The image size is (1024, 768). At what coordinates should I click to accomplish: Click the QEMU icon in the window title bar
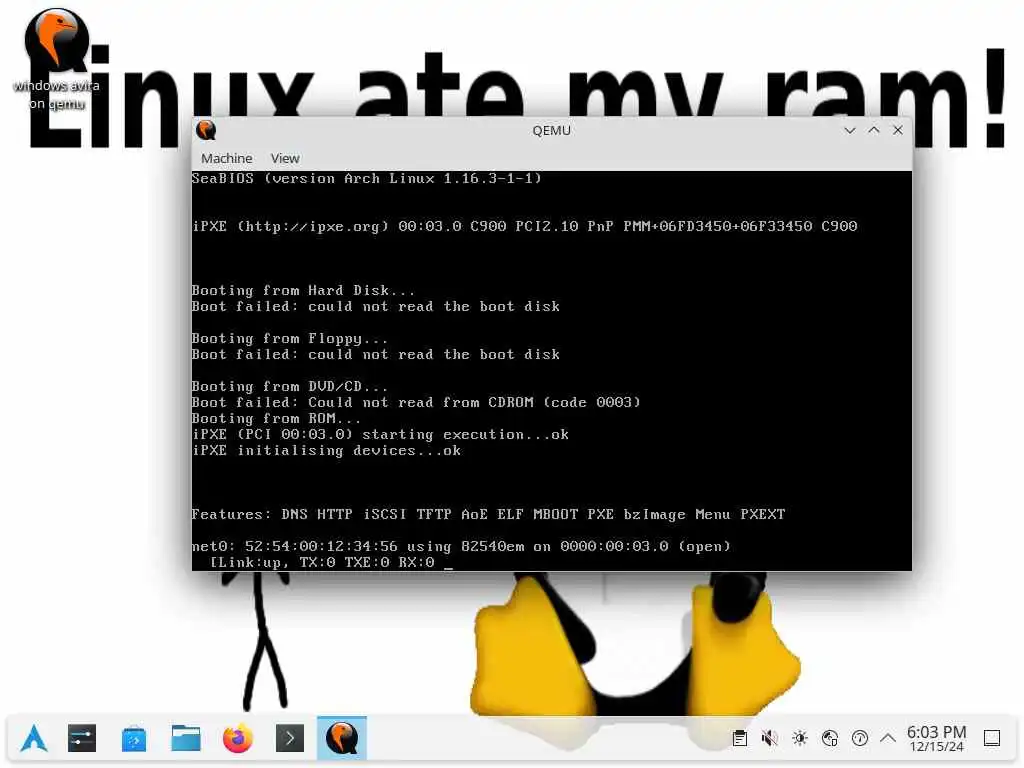pos(206,130)
